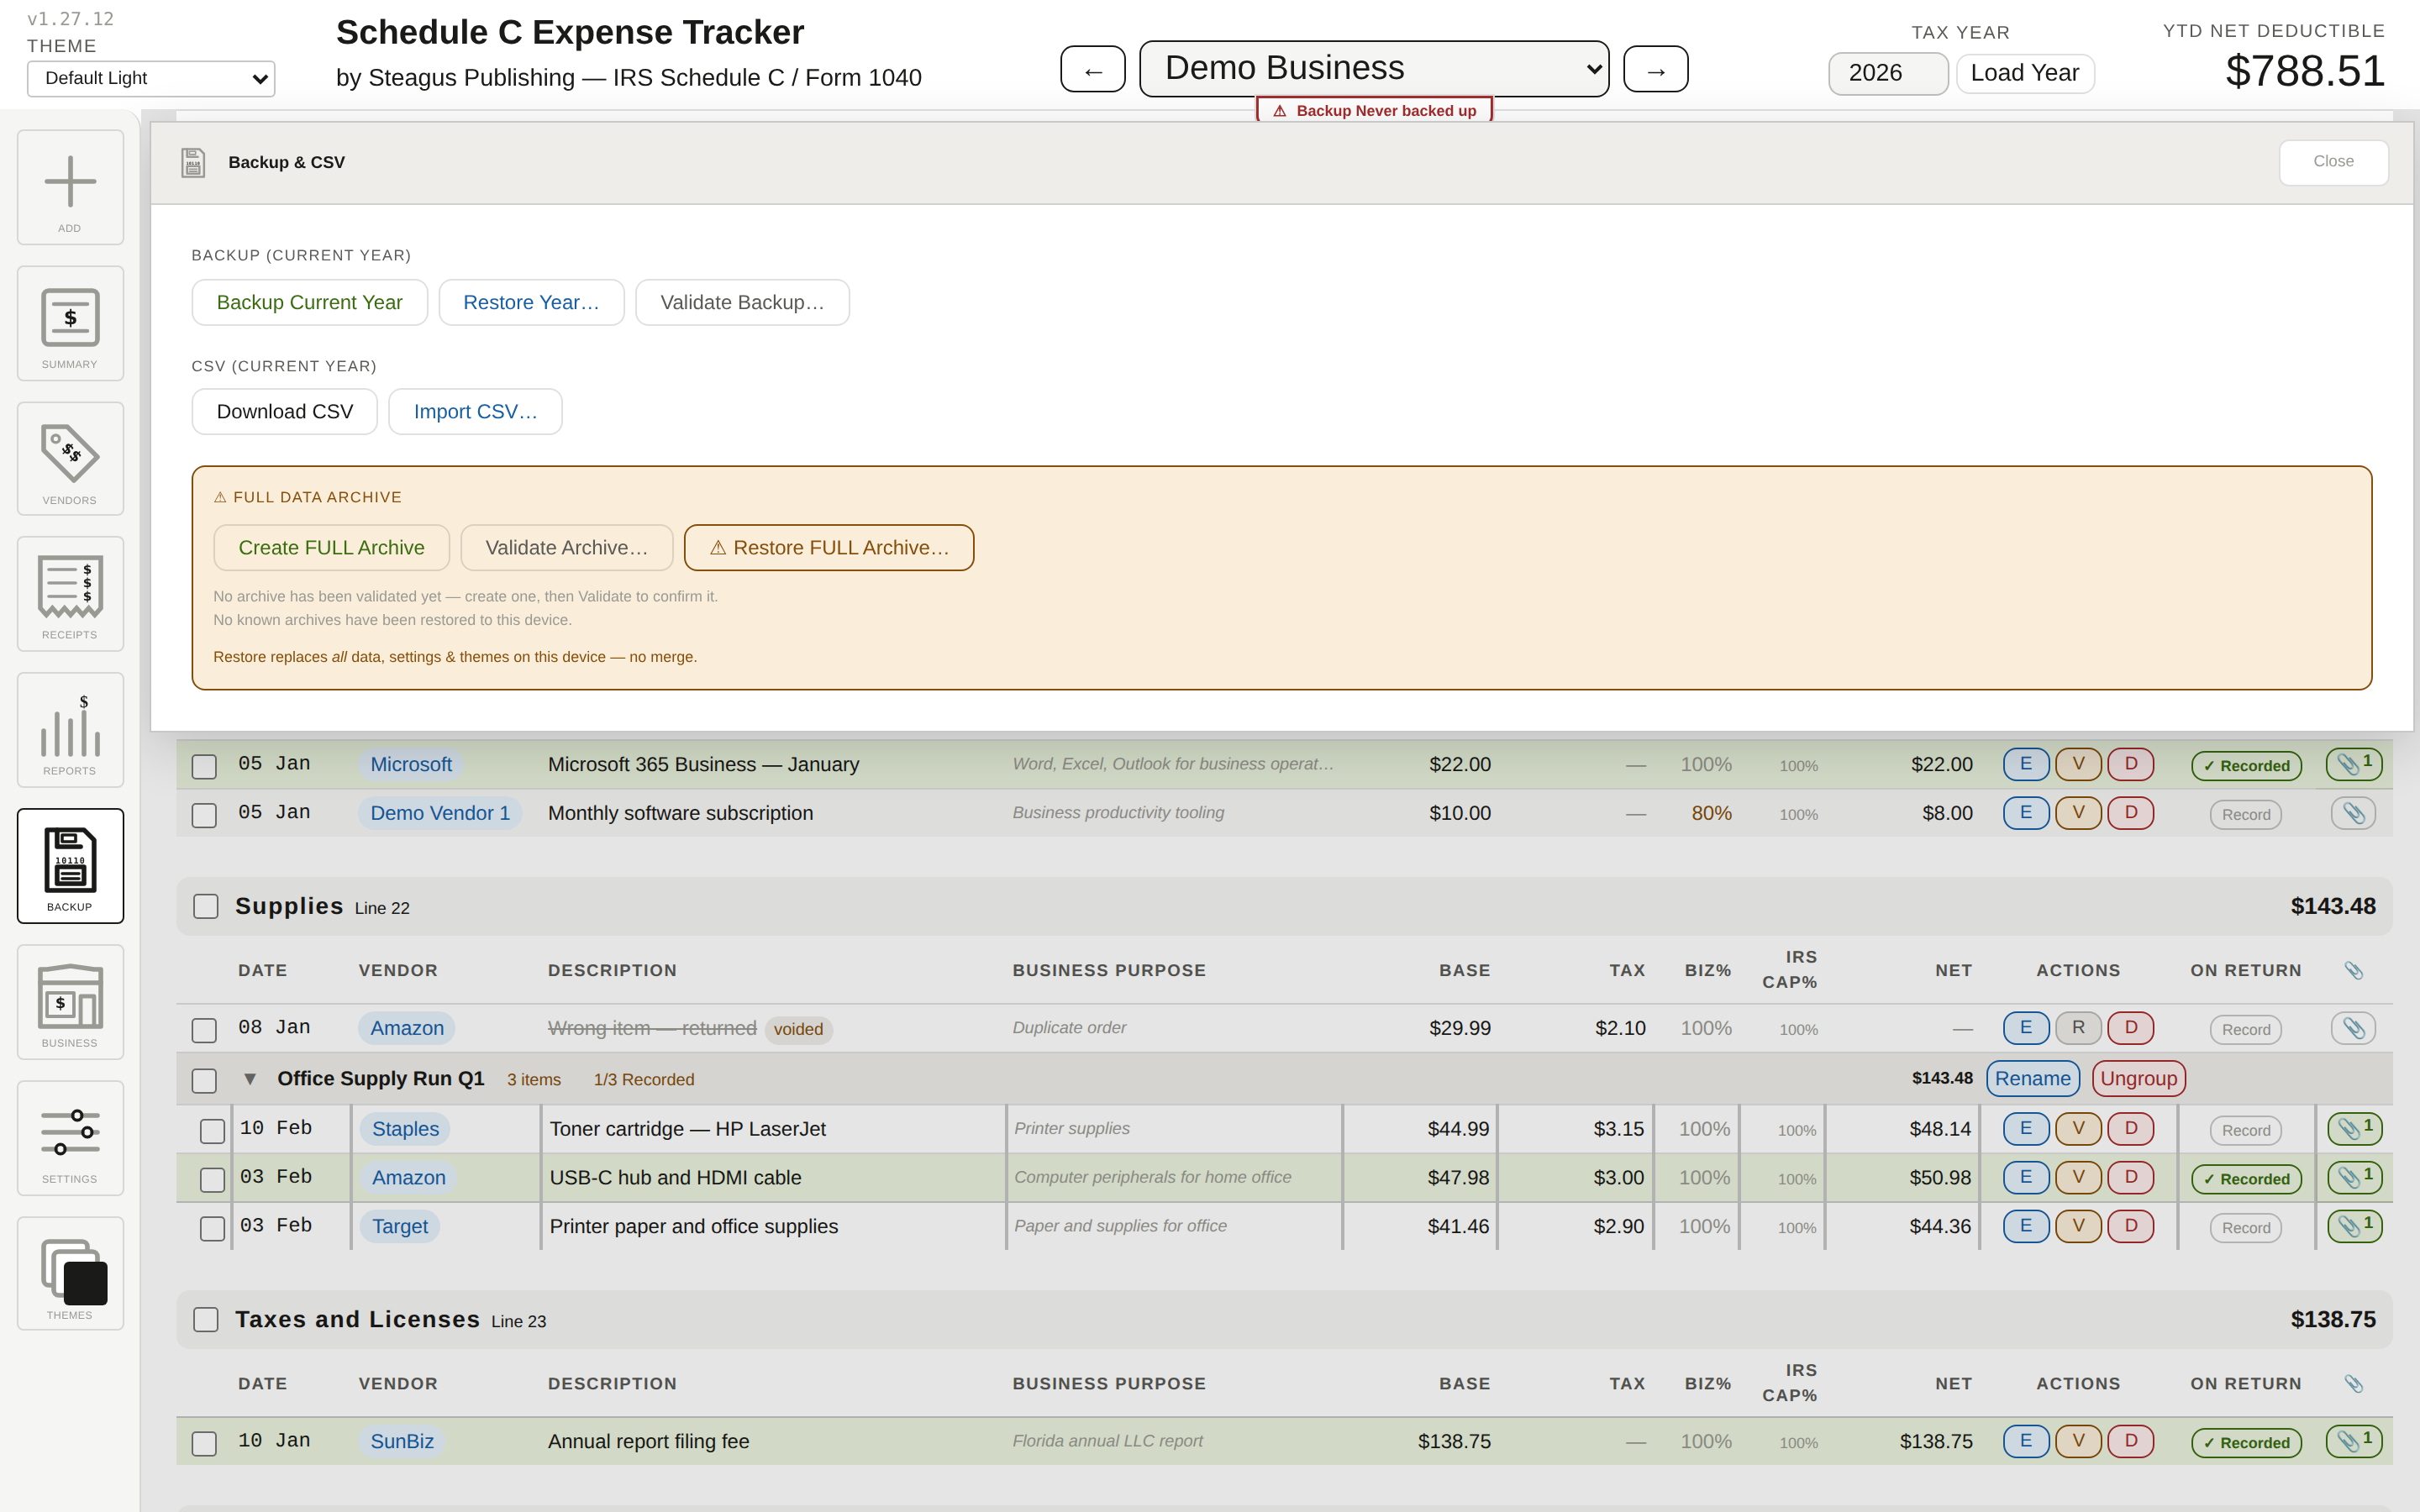
Task: Open the Add expense sidebar icon
Action: tap(70, 187)
